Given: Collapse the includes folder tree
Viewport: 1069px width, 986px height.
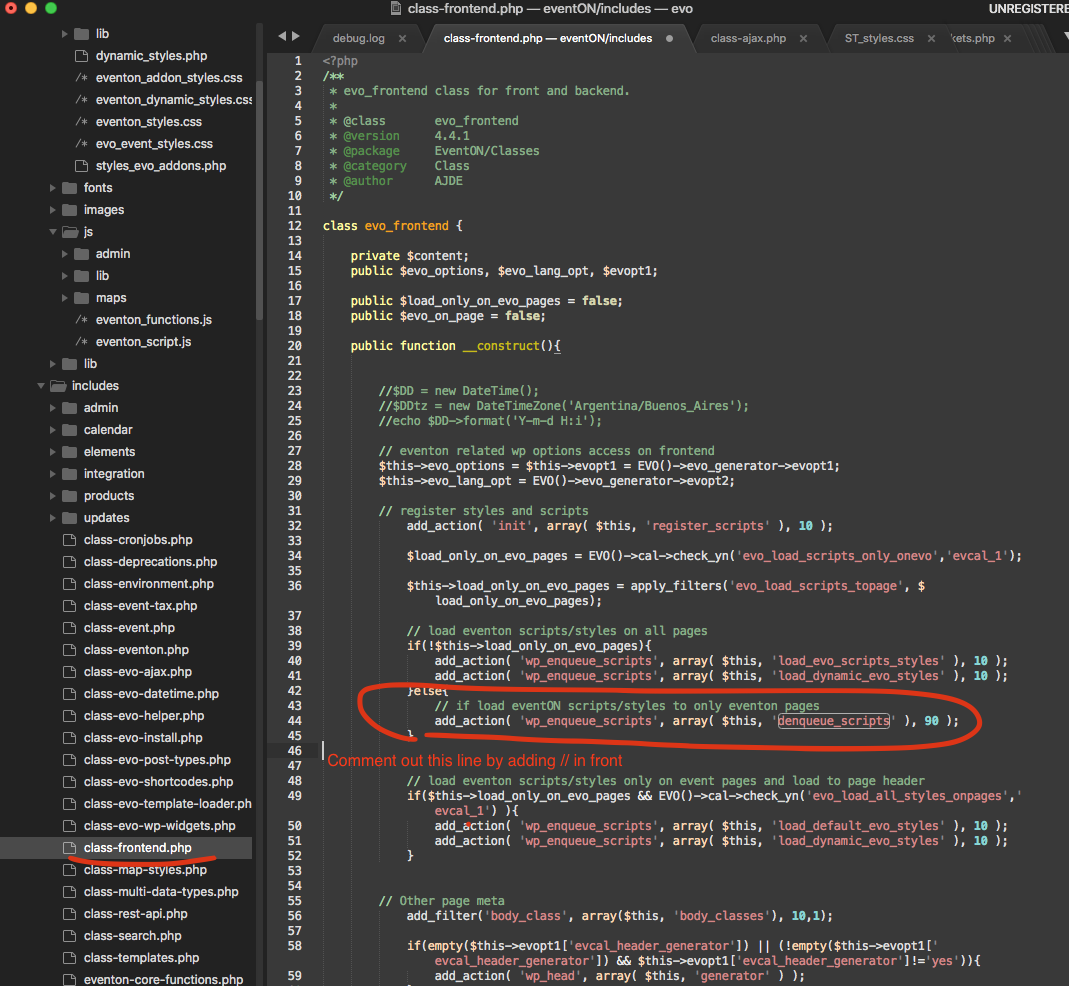Looking at the screenshot, I should point(41,386).
